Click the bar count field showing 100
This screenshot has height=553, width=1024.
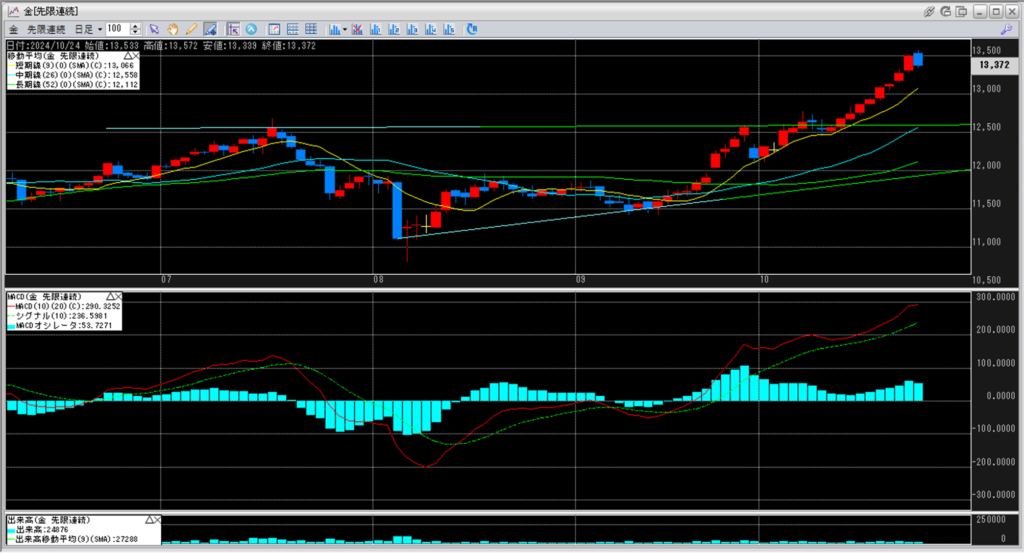(x=116, y=29)
